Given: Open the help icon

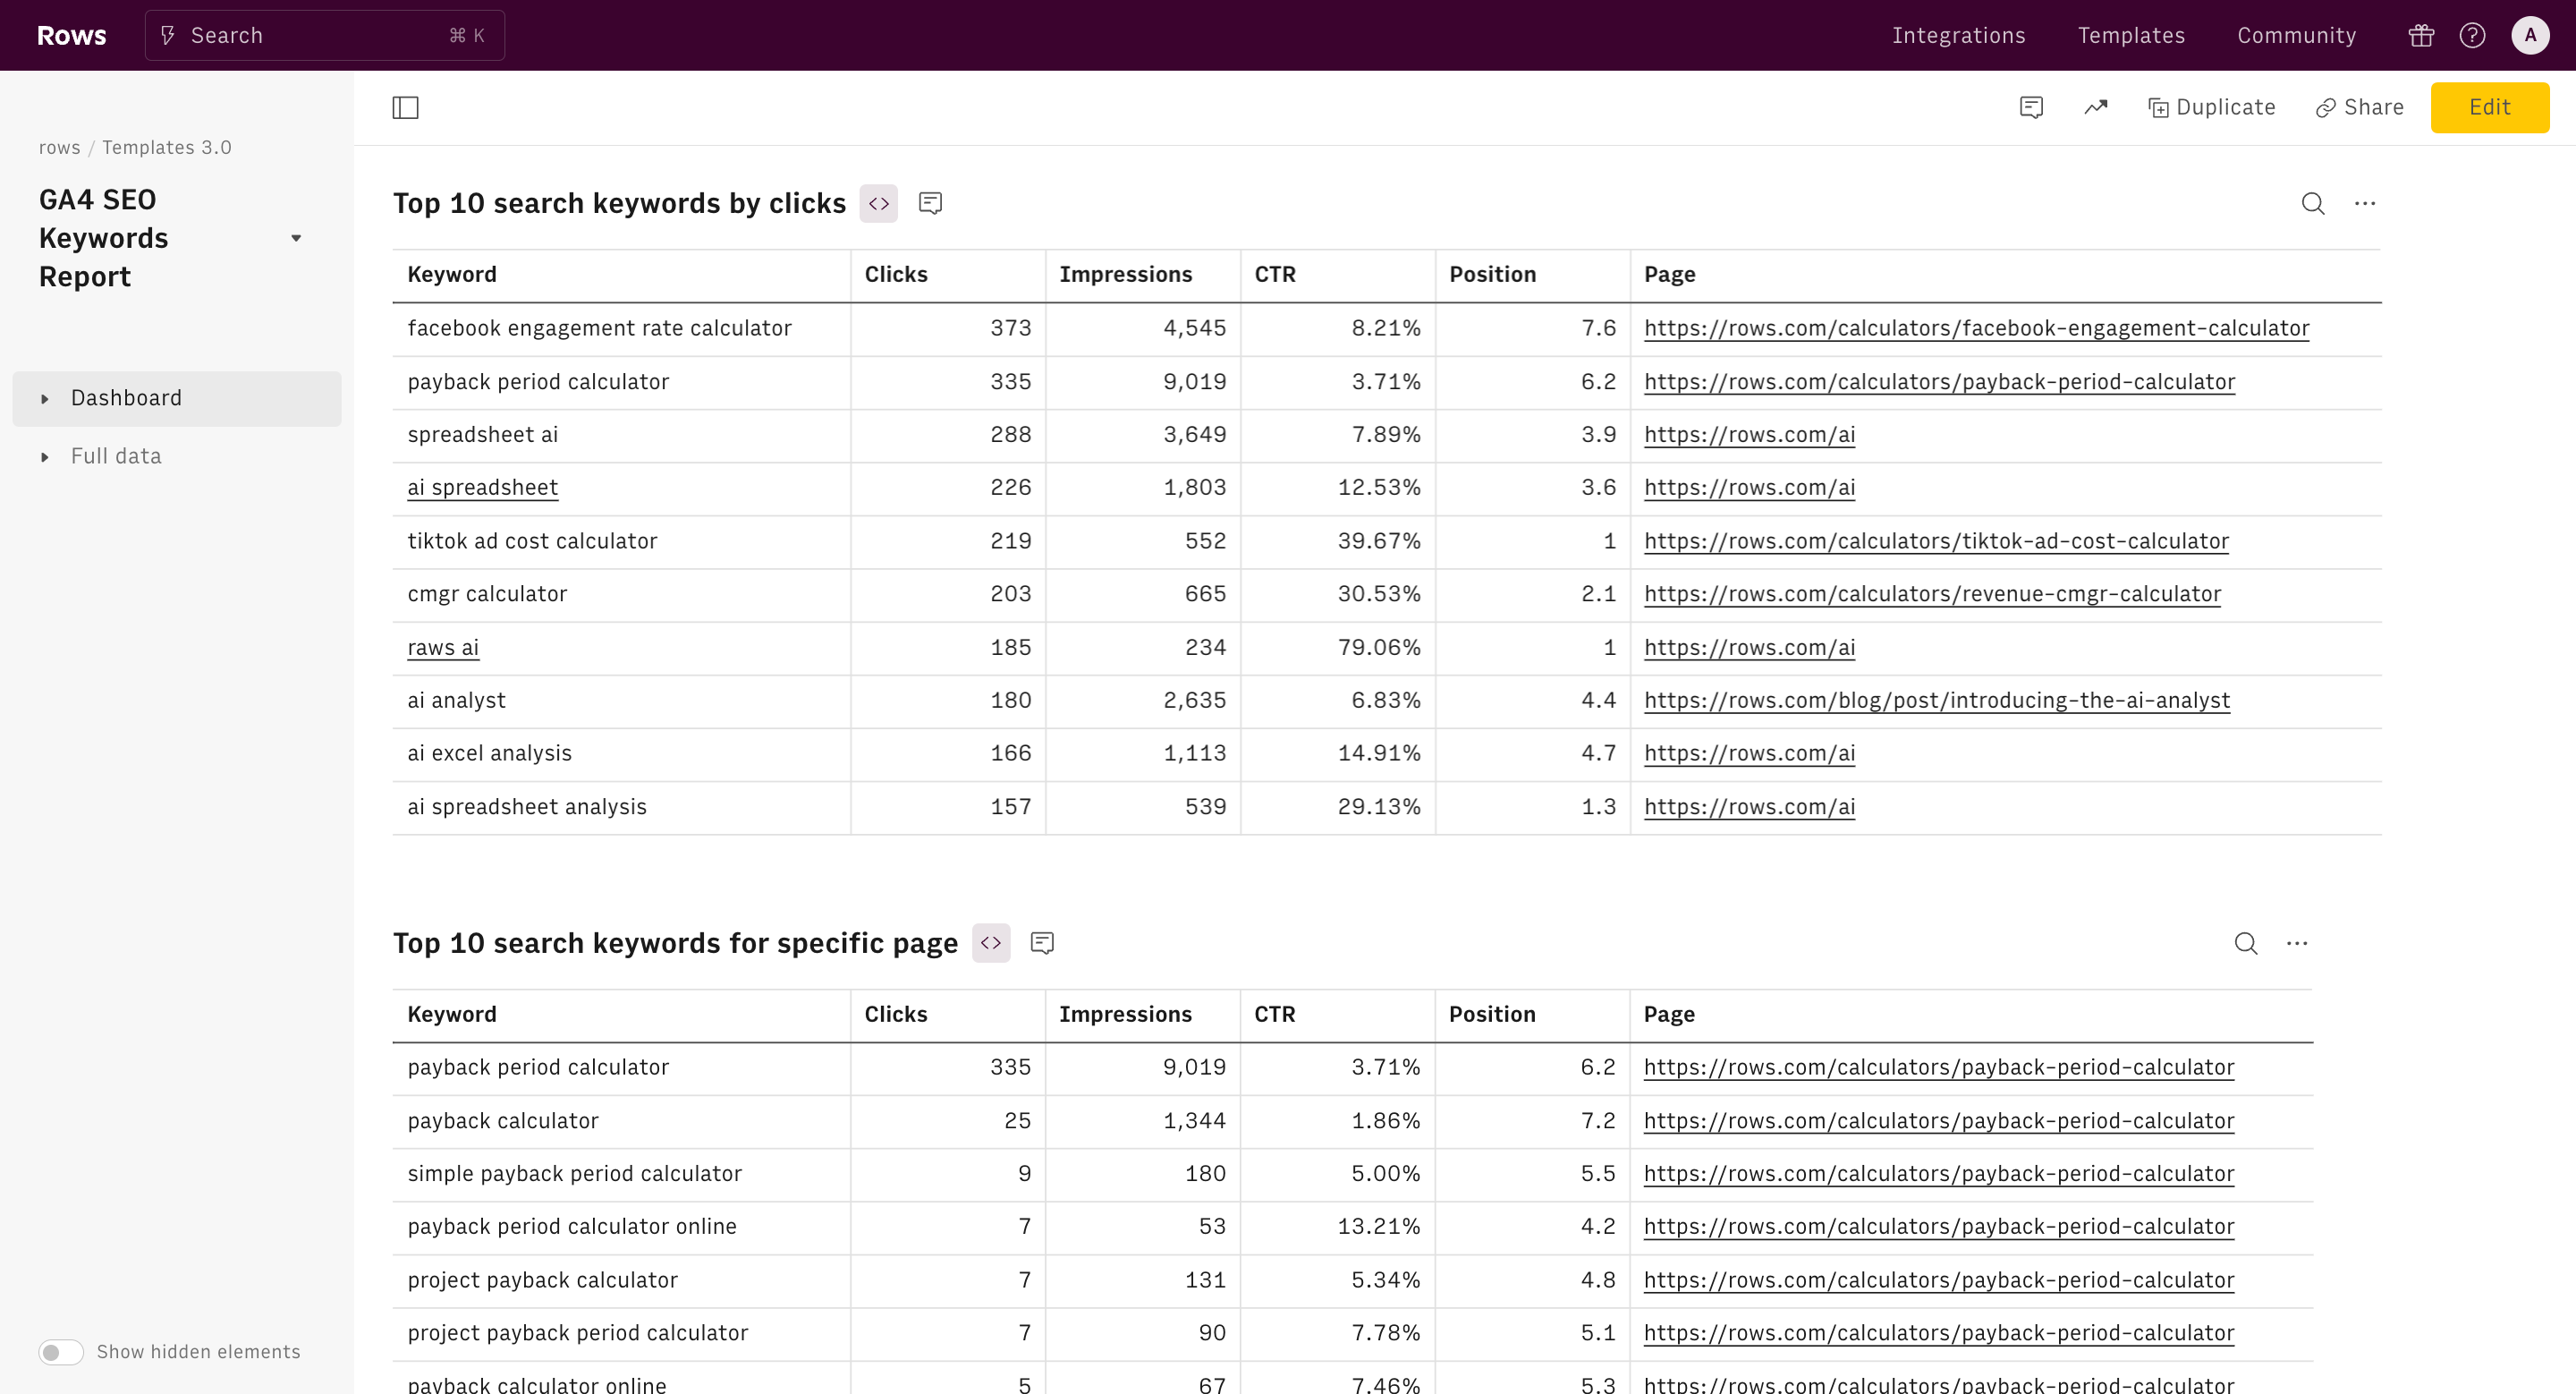Looking at the screenshot, I should pyautogui.click(x=2473, y=35).
